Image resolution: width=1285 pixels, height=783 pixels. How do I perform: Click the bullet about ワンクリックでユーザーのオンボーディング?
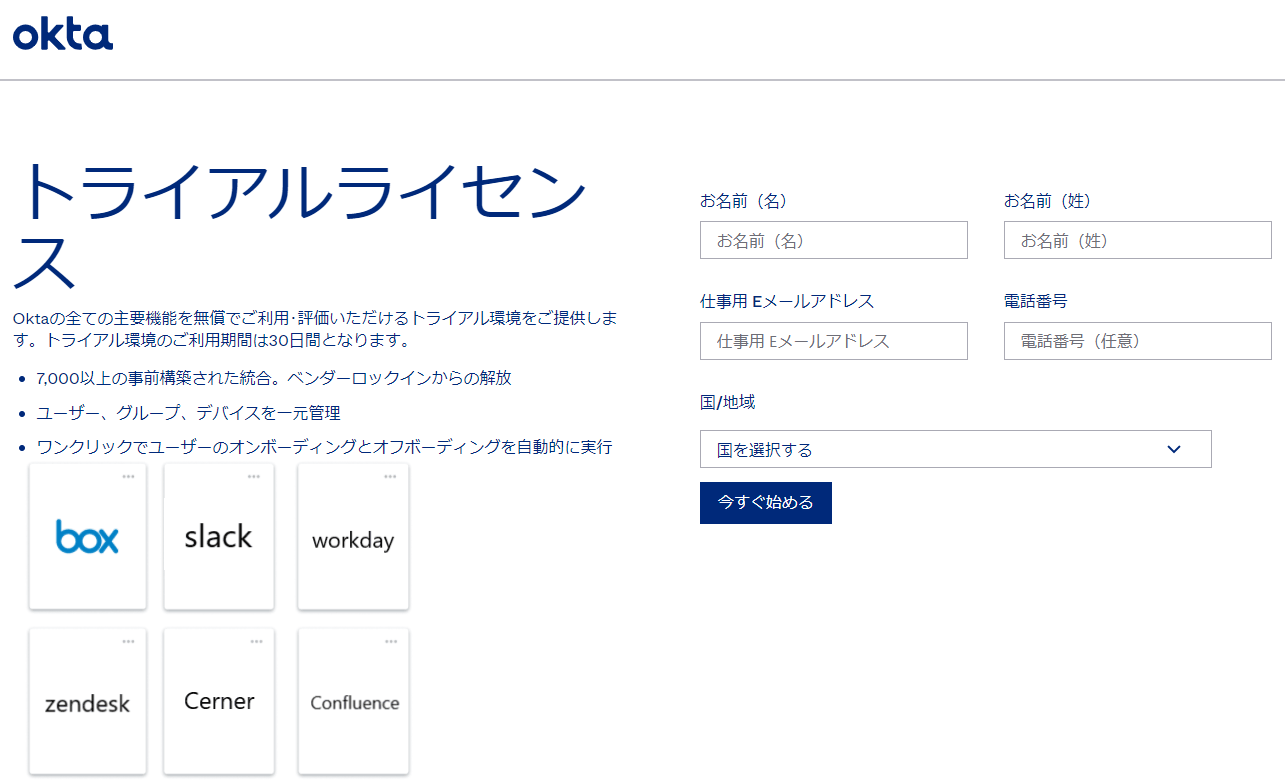tap(324, 447)
